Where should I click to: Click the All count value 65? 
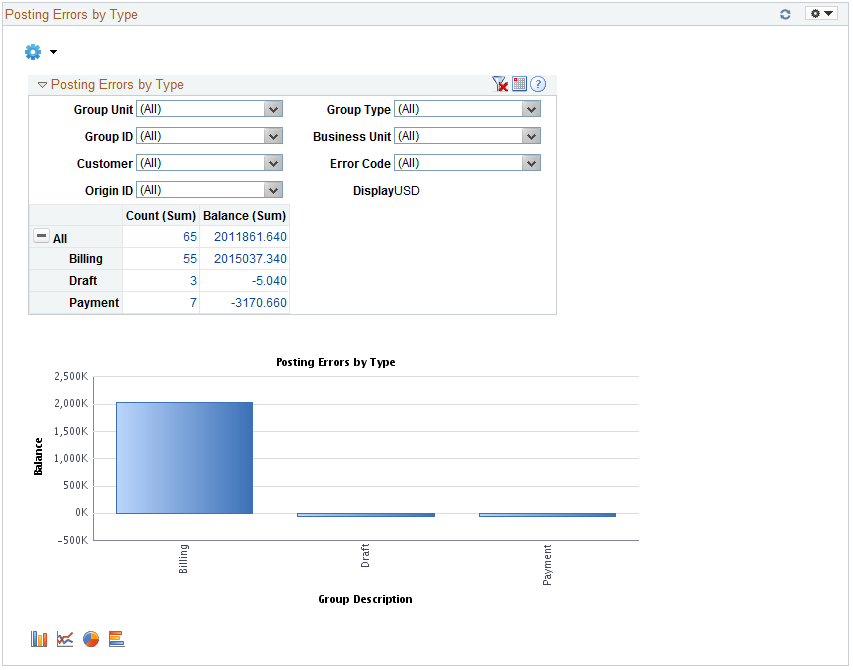coord(190,237)
